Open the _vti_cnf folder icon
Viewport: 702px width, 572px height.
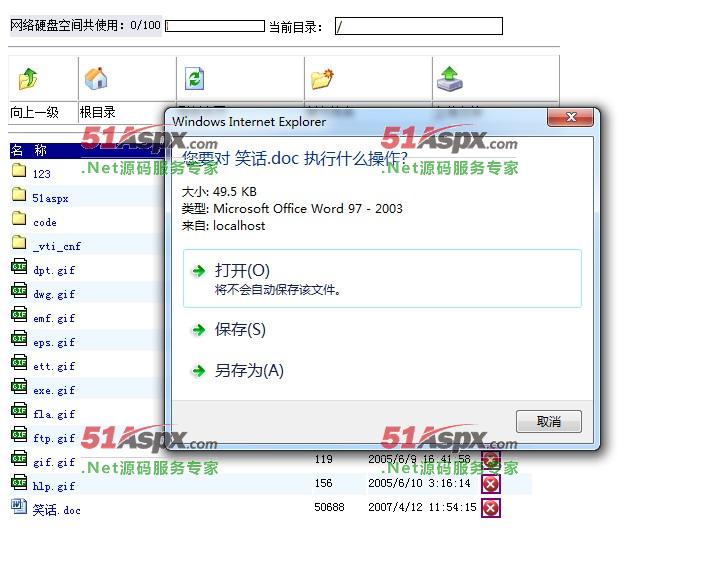(x=19, y=242)
